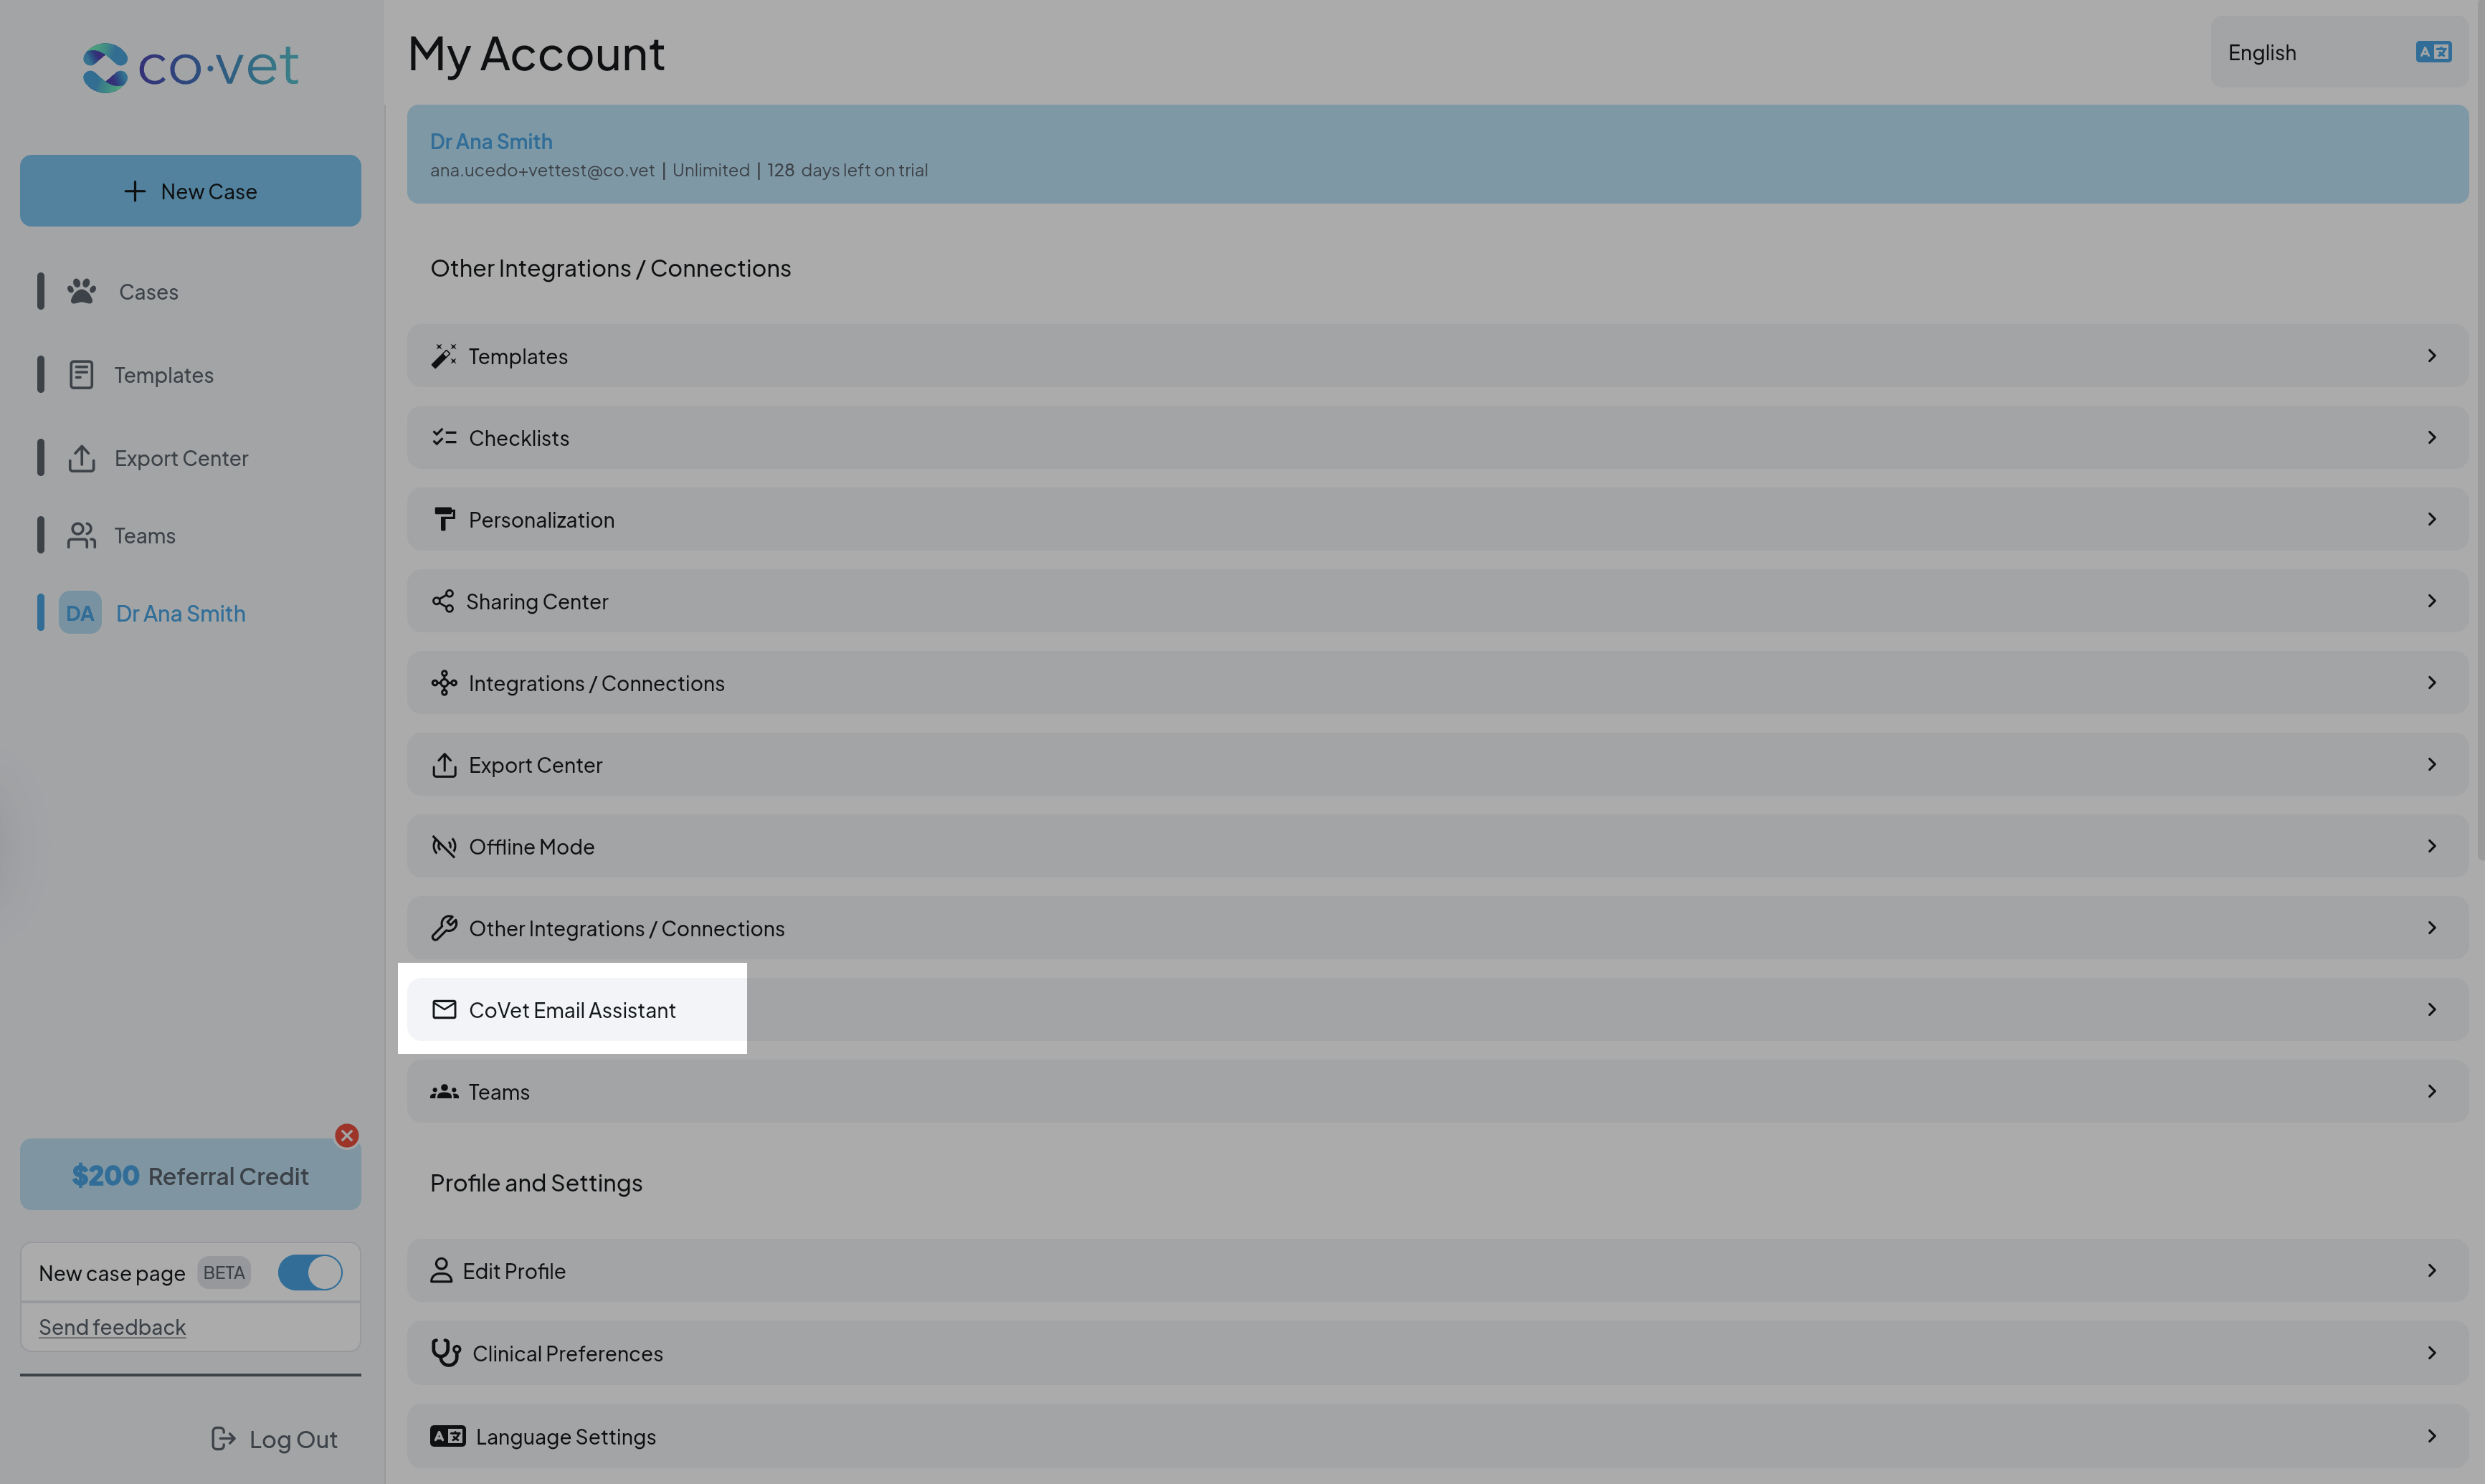The height and width of the screenshot is (1484, 2485).
Task: Click the New Case button
Action: 190,190
